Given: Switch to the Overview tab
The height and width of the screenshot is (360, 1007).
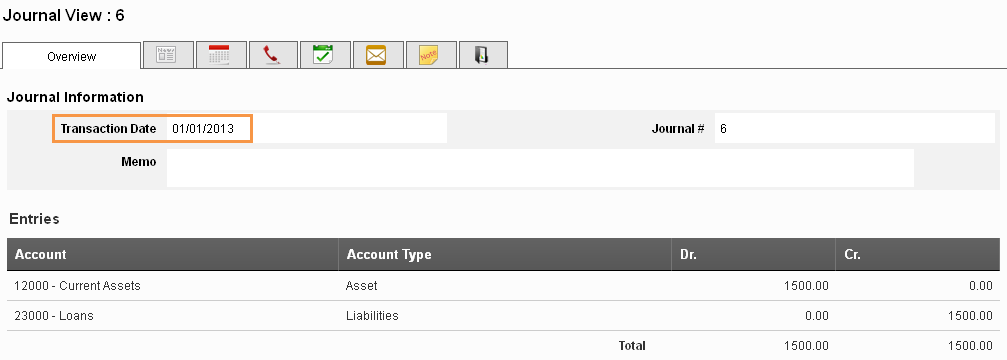Looking at the screenshot, I should click(71, 56).
